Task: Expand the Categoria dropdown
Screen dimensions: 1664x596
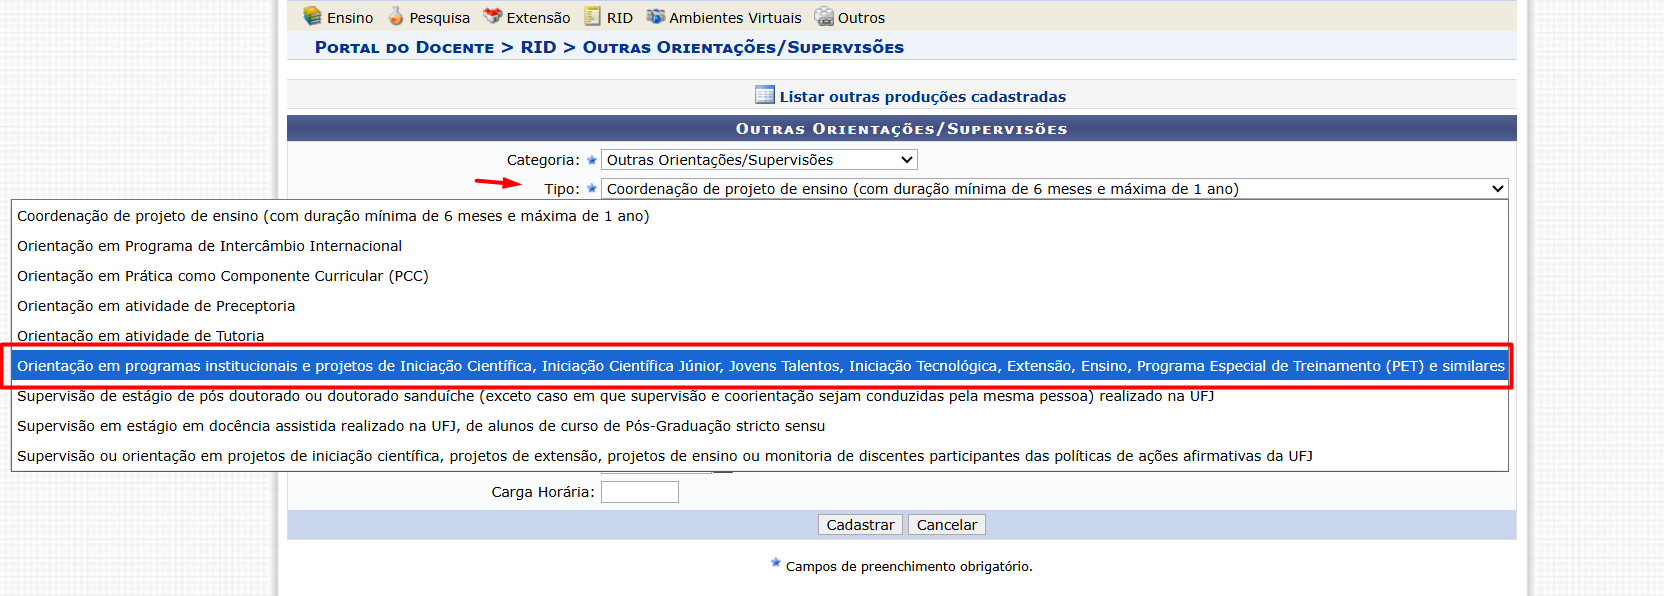Action: [x=759, y=160]
